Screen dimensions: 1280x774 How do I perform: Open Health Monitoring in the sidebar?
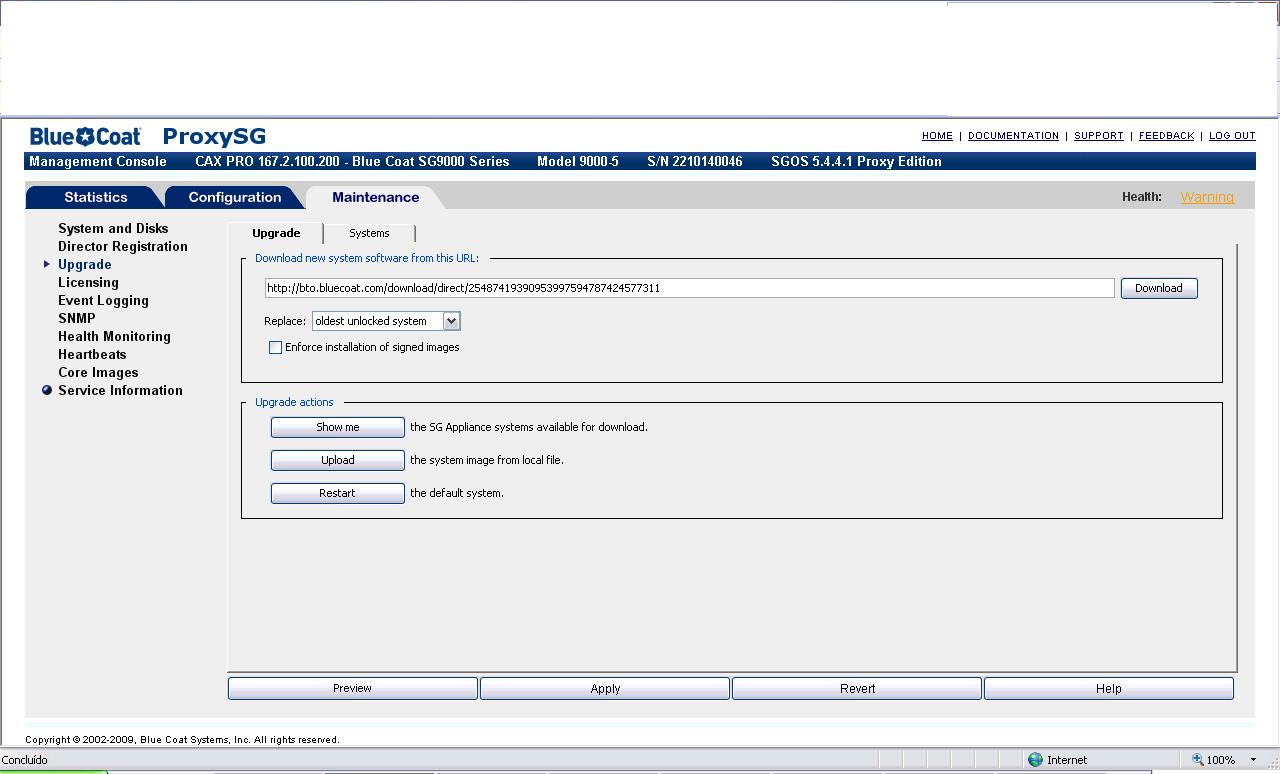114,336
